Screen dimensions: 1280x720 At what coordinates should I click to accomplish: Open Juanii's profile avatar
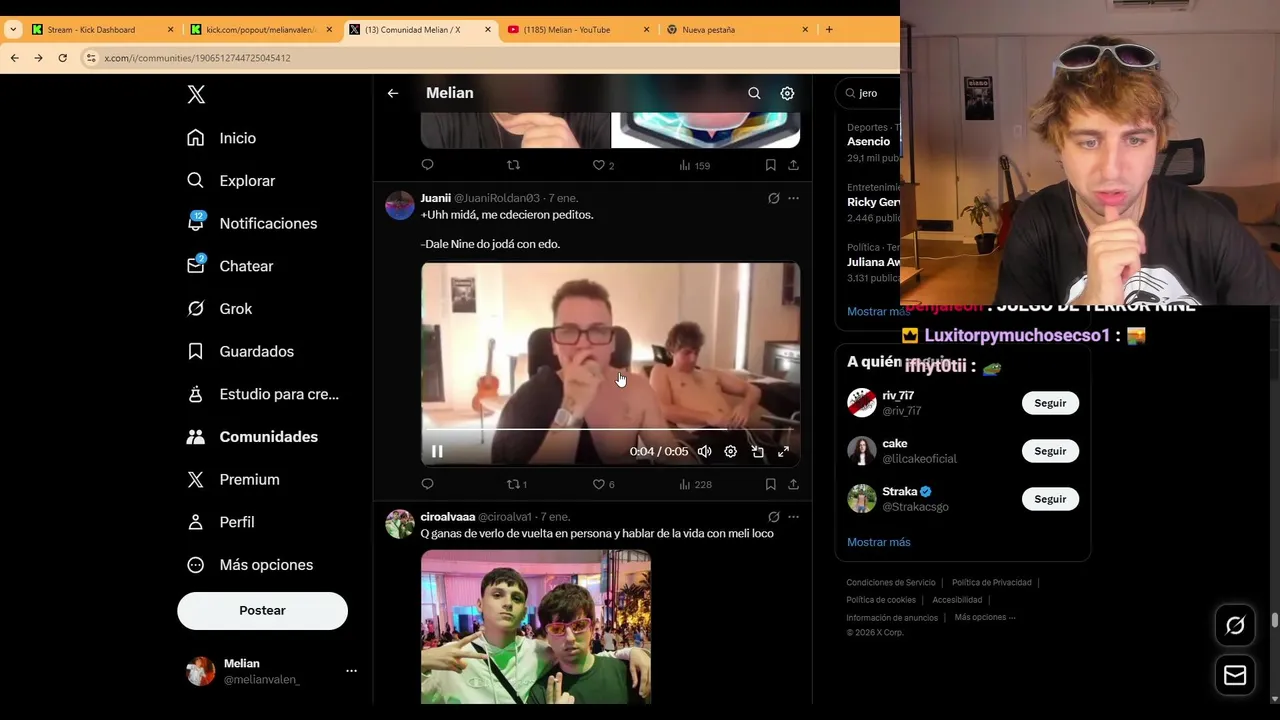(400, 205)
